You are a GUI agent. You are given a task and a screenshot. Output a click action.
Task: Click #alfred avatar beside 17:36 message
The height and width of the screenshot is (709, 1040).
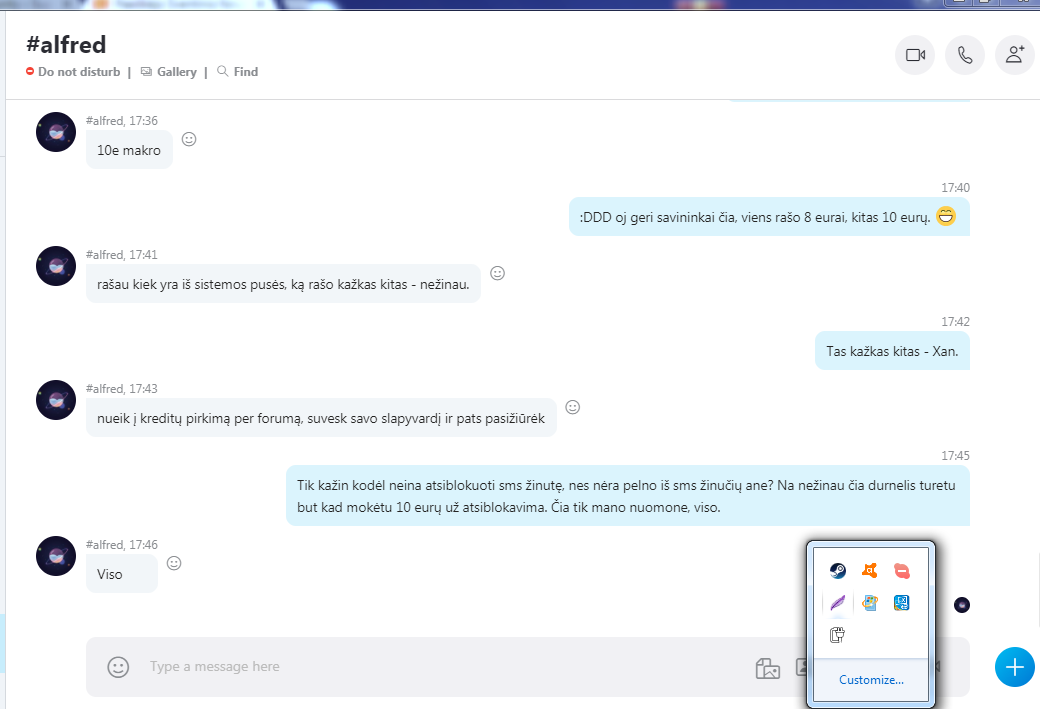(x=56, y=132)
